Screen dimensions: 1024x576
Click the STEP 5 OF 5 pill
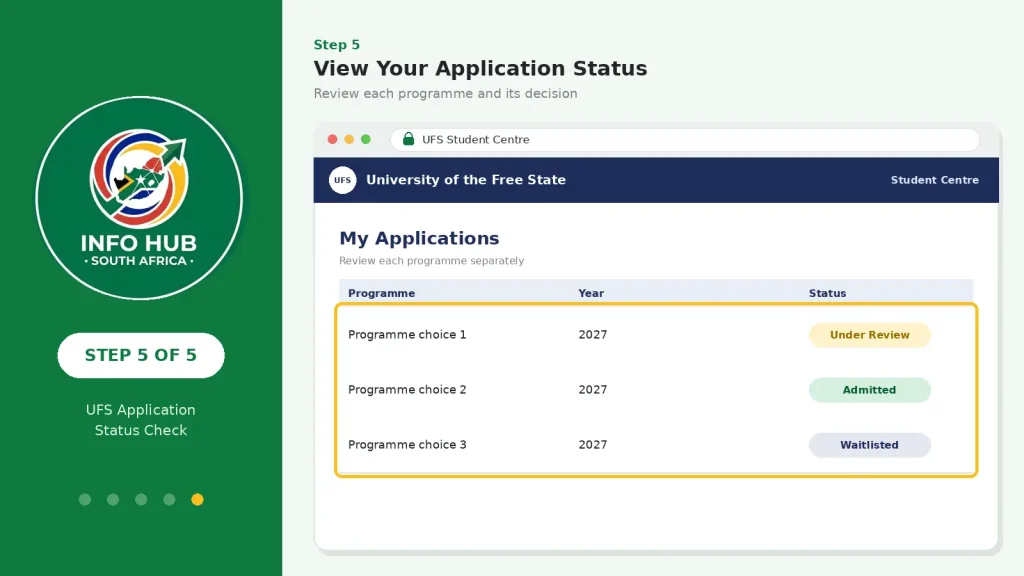click(x=140, y=355)
